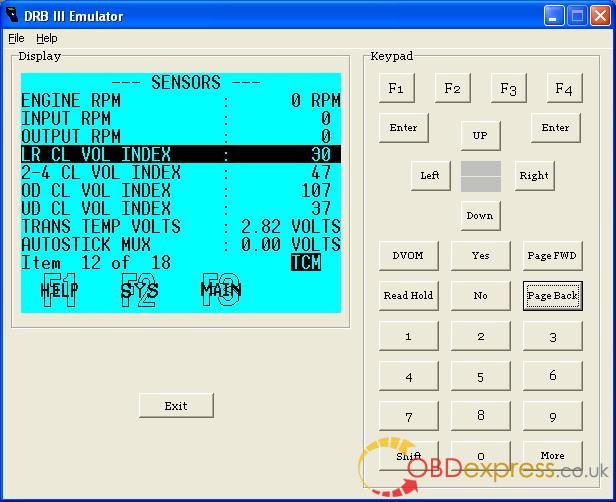Click the Down arrow button
This screenshot has height=502, width=616.
pos(480,216)
